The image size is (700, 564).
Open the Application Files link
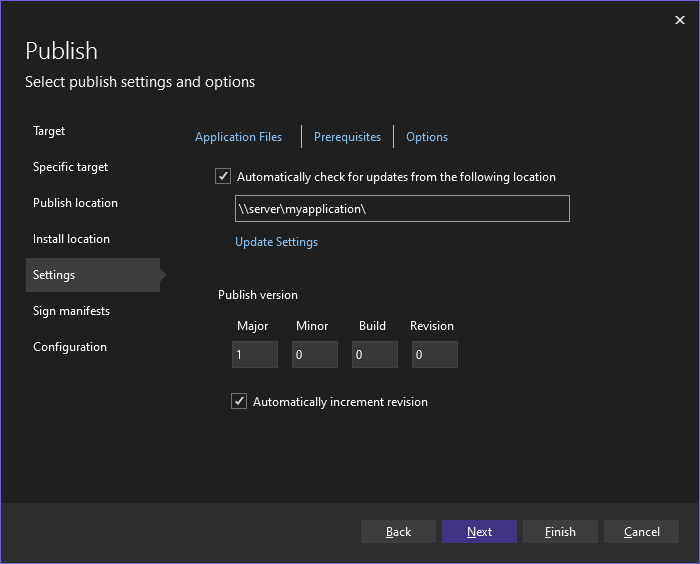click(238, 137)
